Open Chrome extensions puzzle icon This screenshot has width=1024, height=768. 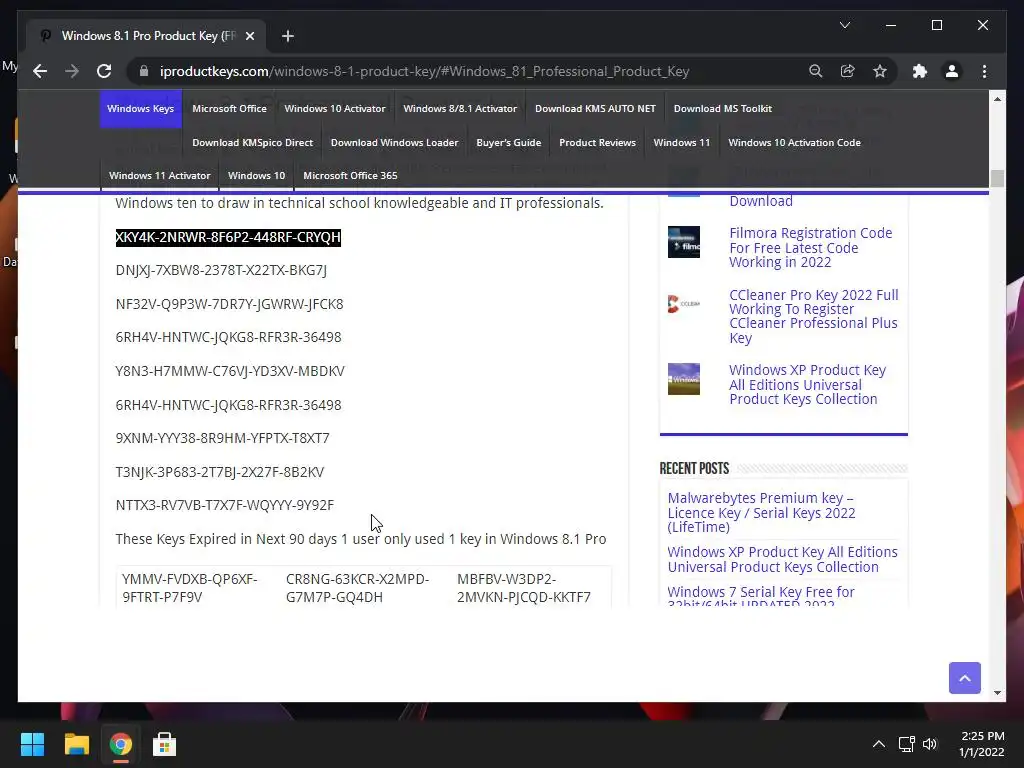[920, 71]
